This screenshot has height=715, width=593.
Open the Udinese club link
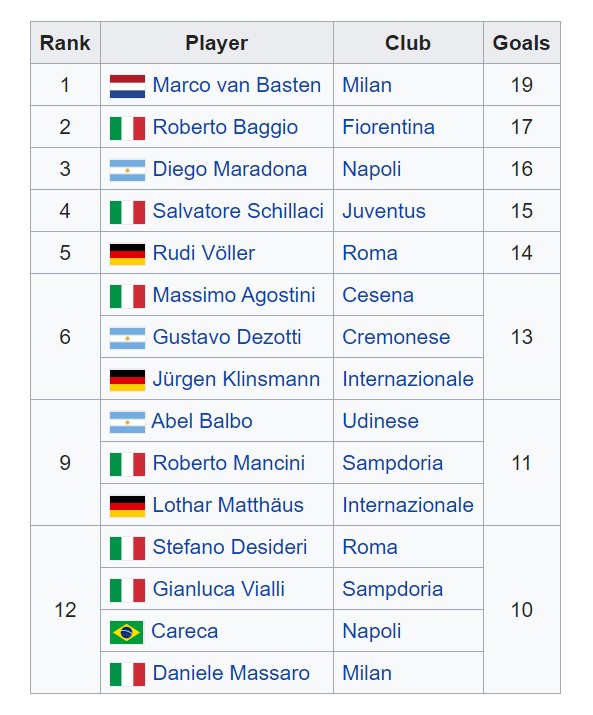pos(380,421)
